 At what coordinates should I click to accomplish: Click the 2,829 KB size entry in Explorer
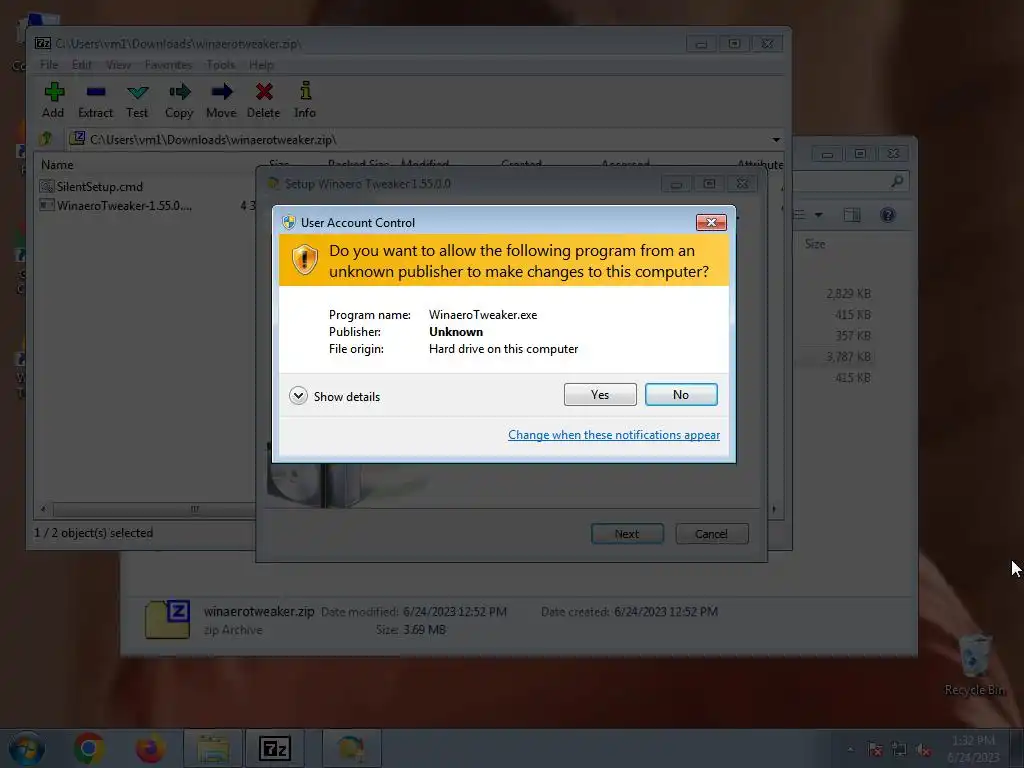pos(848,294)
